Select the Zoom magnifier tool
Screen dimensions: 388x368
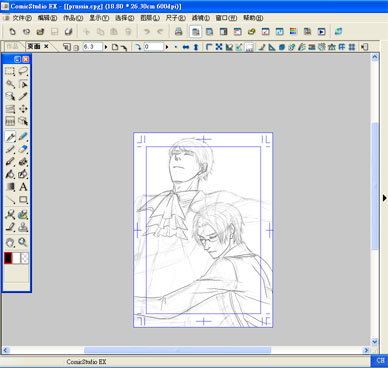(x=23, y=242)
